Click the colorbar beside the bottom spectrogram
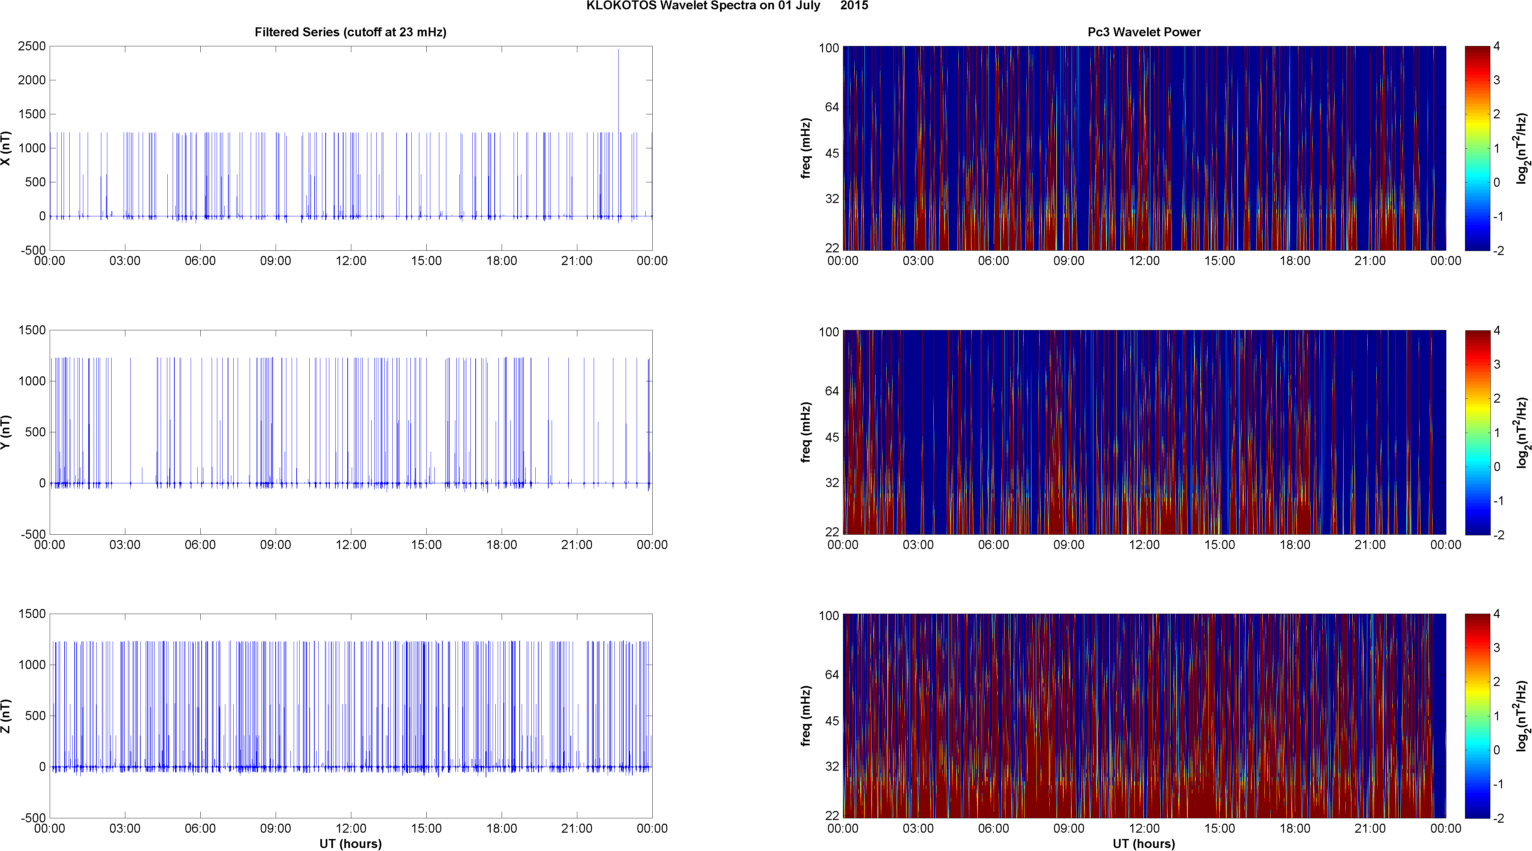Screen dimensions: 1532x851 [1478, 716]
